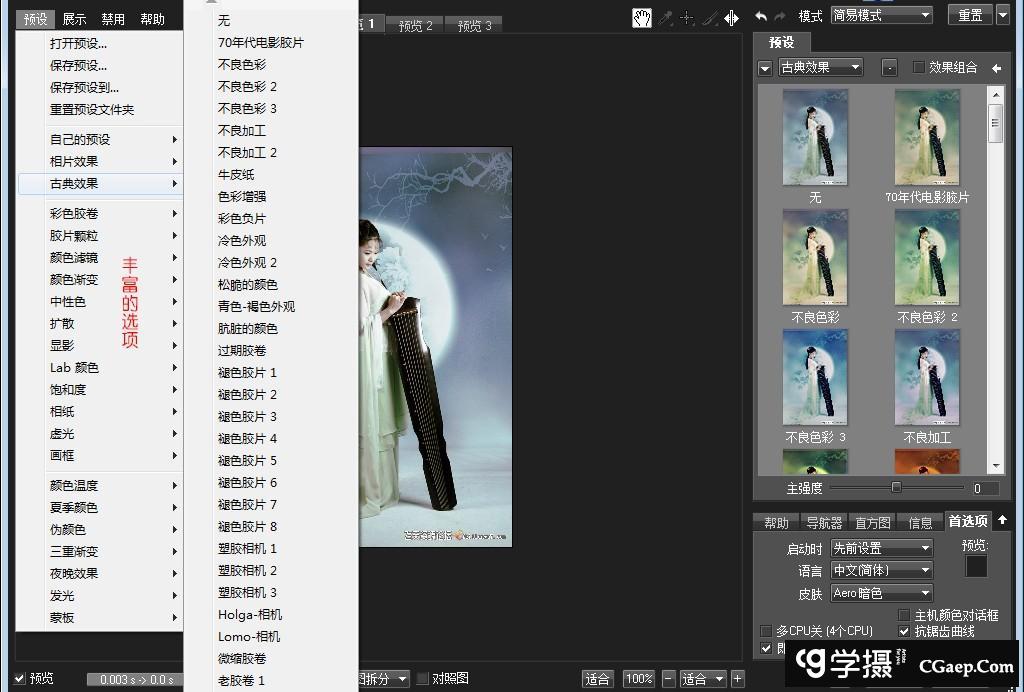Disable the 抗锯齿曲线 checkbox
Image resolution: width=1024 pixels, height=692 pixels.
click(x=903, y=632)
